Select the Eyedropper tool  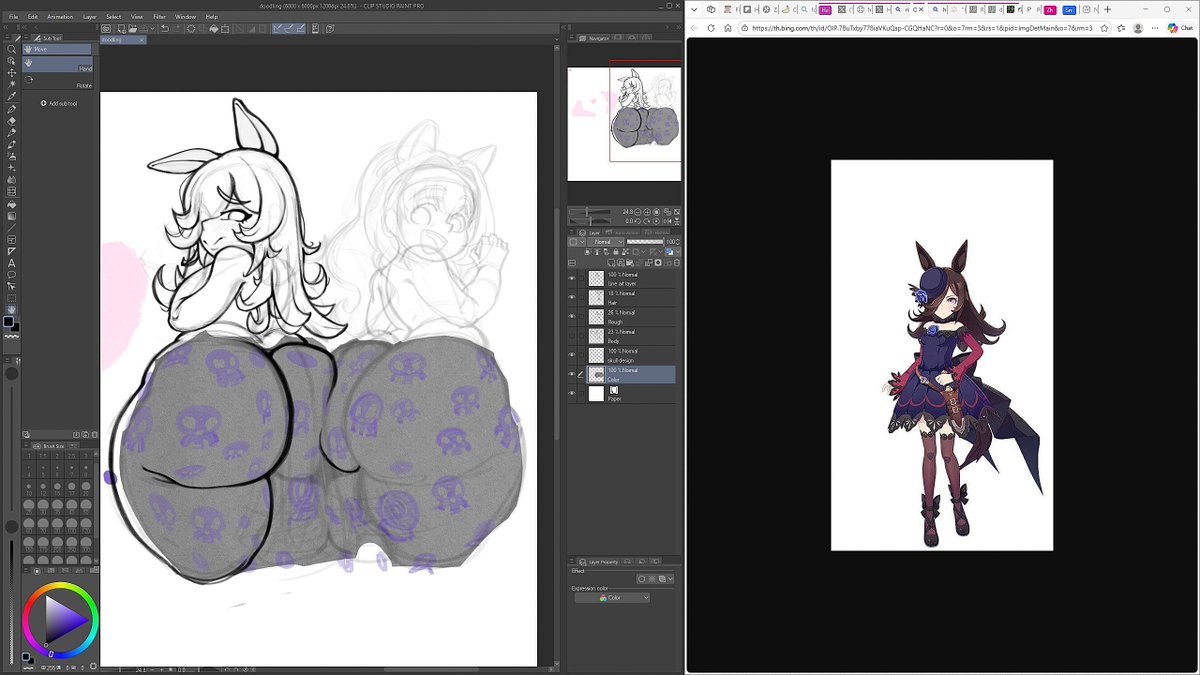(x=12, y=96)
